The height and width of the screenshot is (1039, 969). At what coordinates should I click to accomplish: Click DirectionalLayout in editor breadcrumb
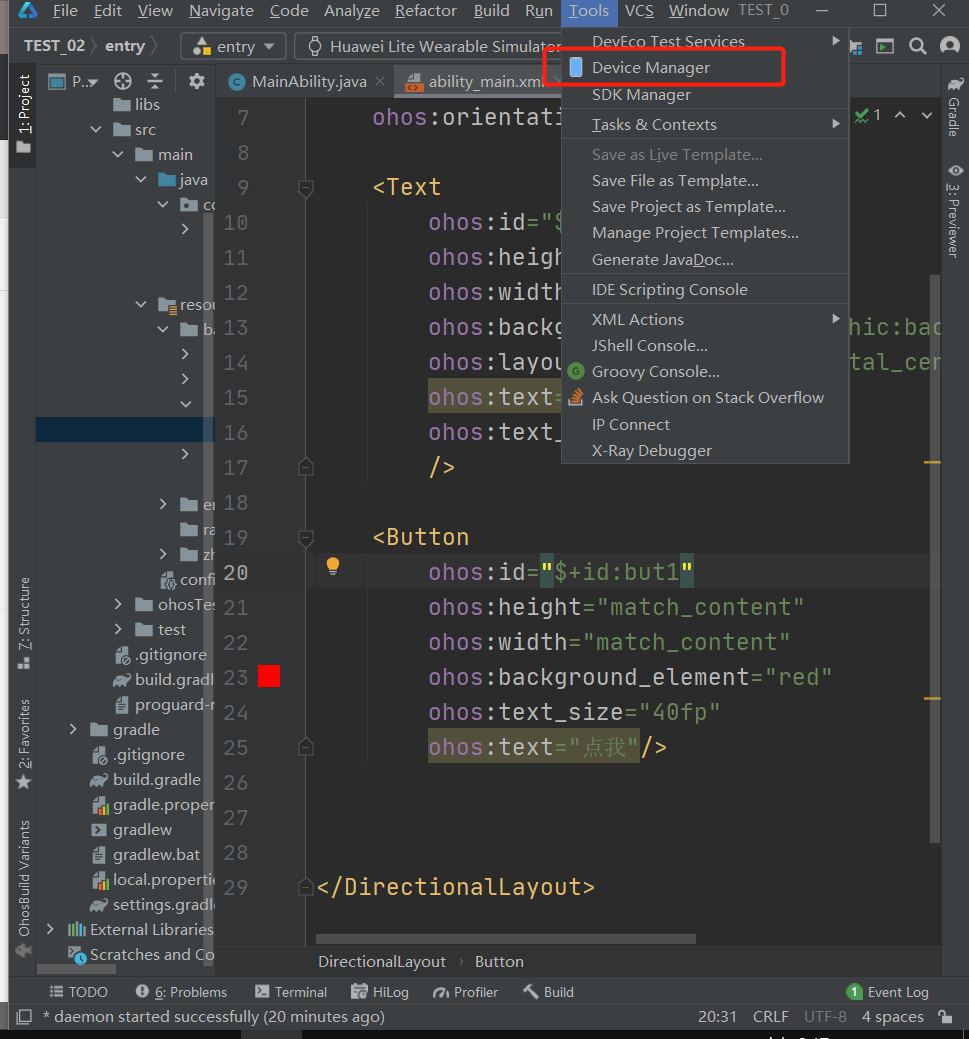coord(382,961)
